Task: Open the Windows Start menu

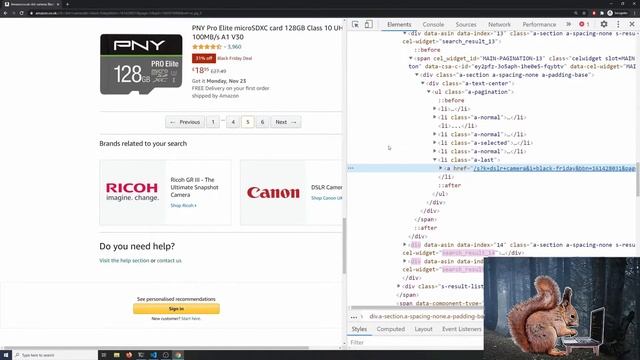Action: [6, 355]
